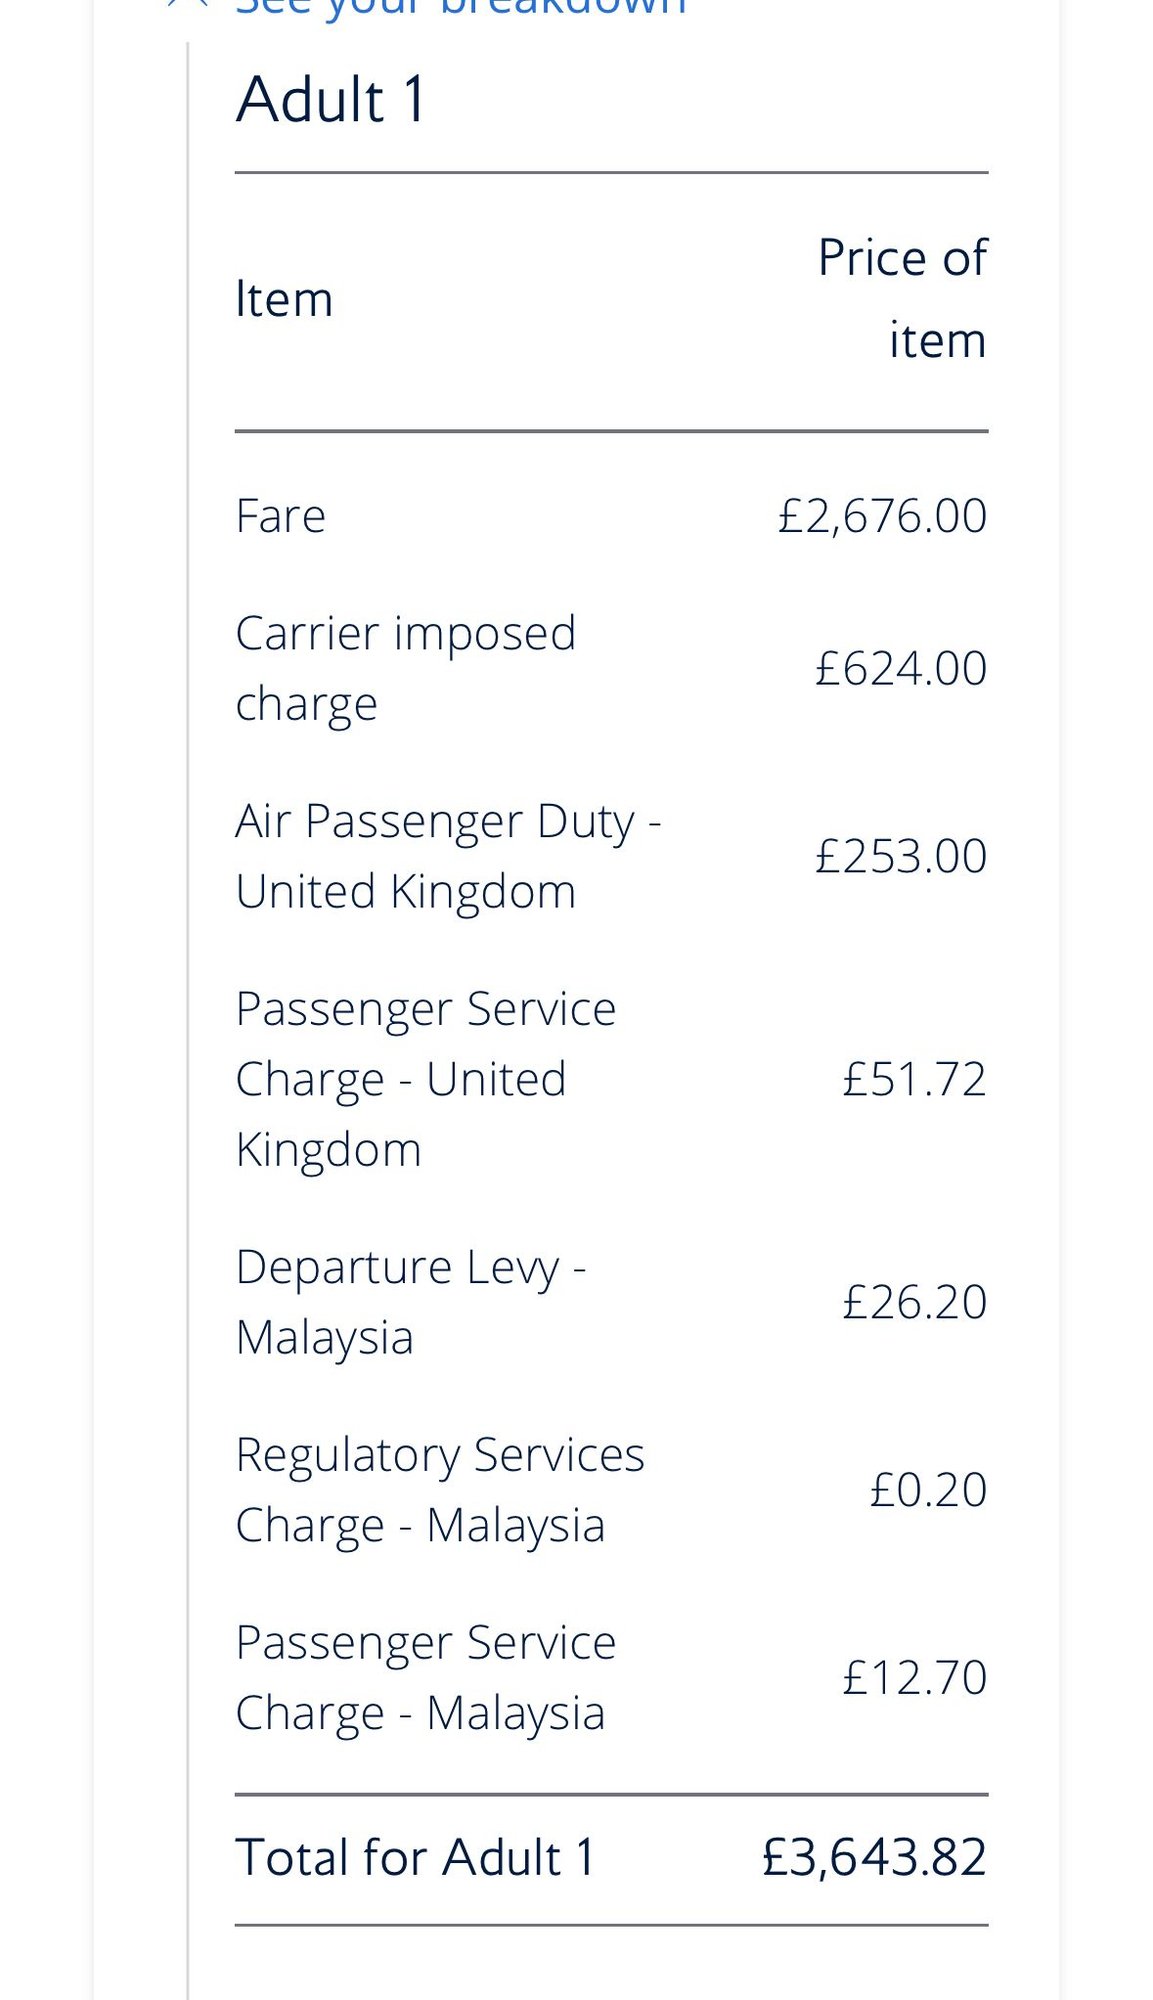The height and width of the screenshot is (2000, 1153).
Task: Click the £0.20 regulatory charge amount
Action: (928, 1490)
